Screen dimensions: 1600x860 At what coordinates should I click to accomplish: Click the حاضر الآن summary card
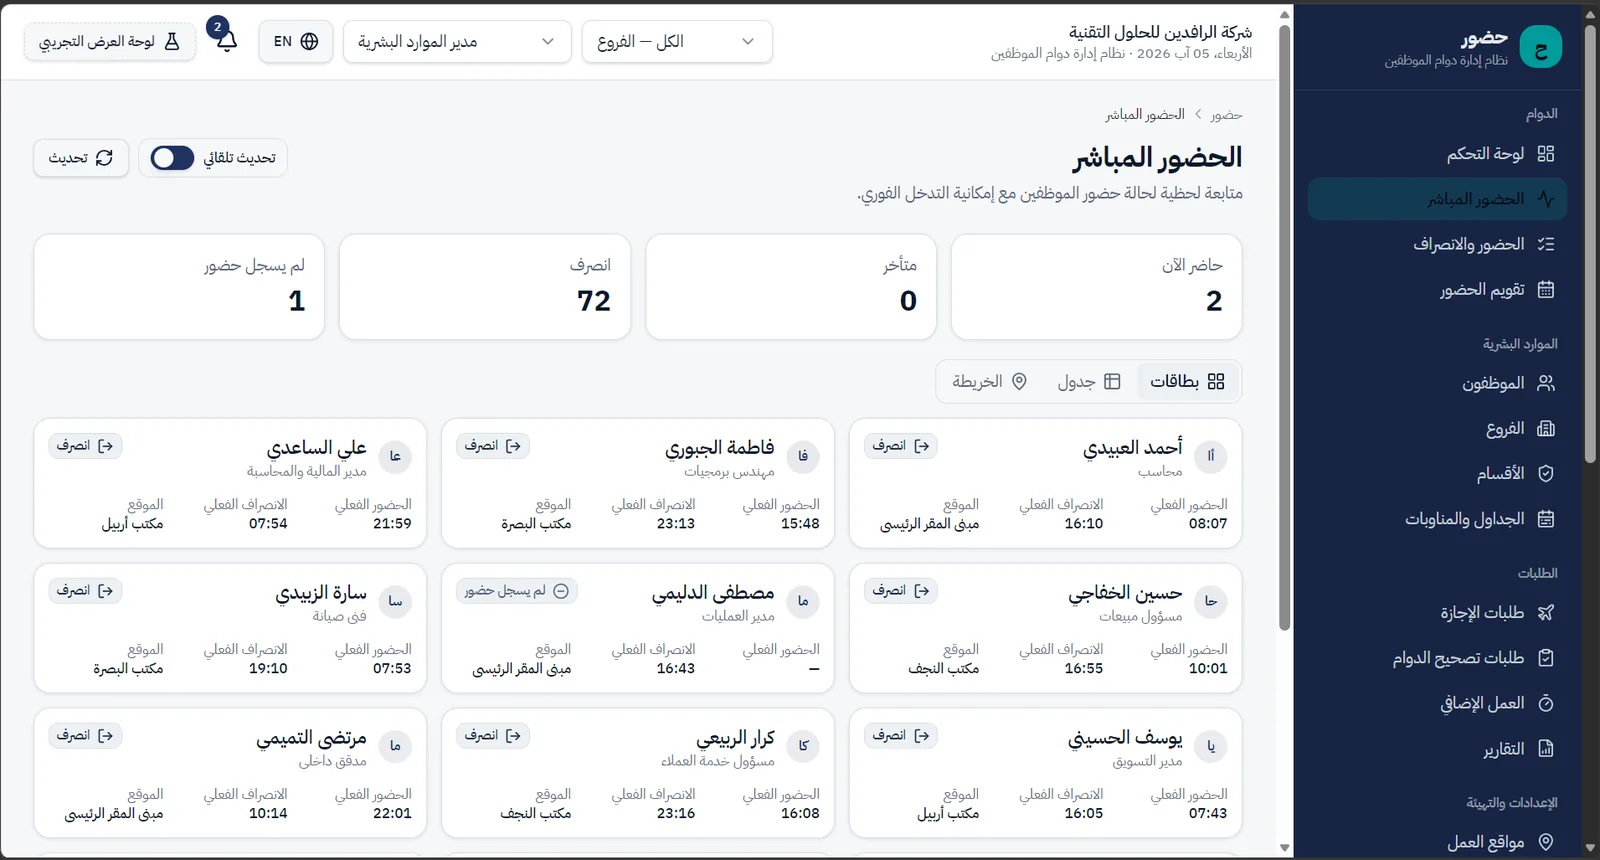tap(1096, 287)
